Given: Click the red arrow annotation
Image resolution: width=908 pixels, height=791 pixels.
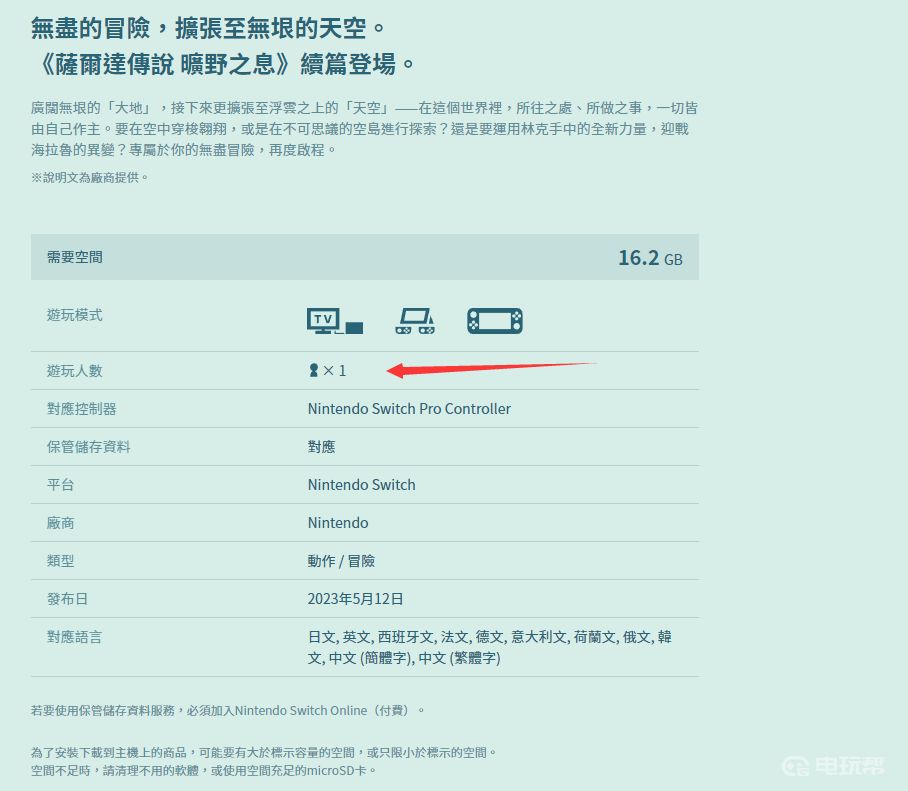Looking at the screenshot, I should pyautogui.click(x=490, y=369).
